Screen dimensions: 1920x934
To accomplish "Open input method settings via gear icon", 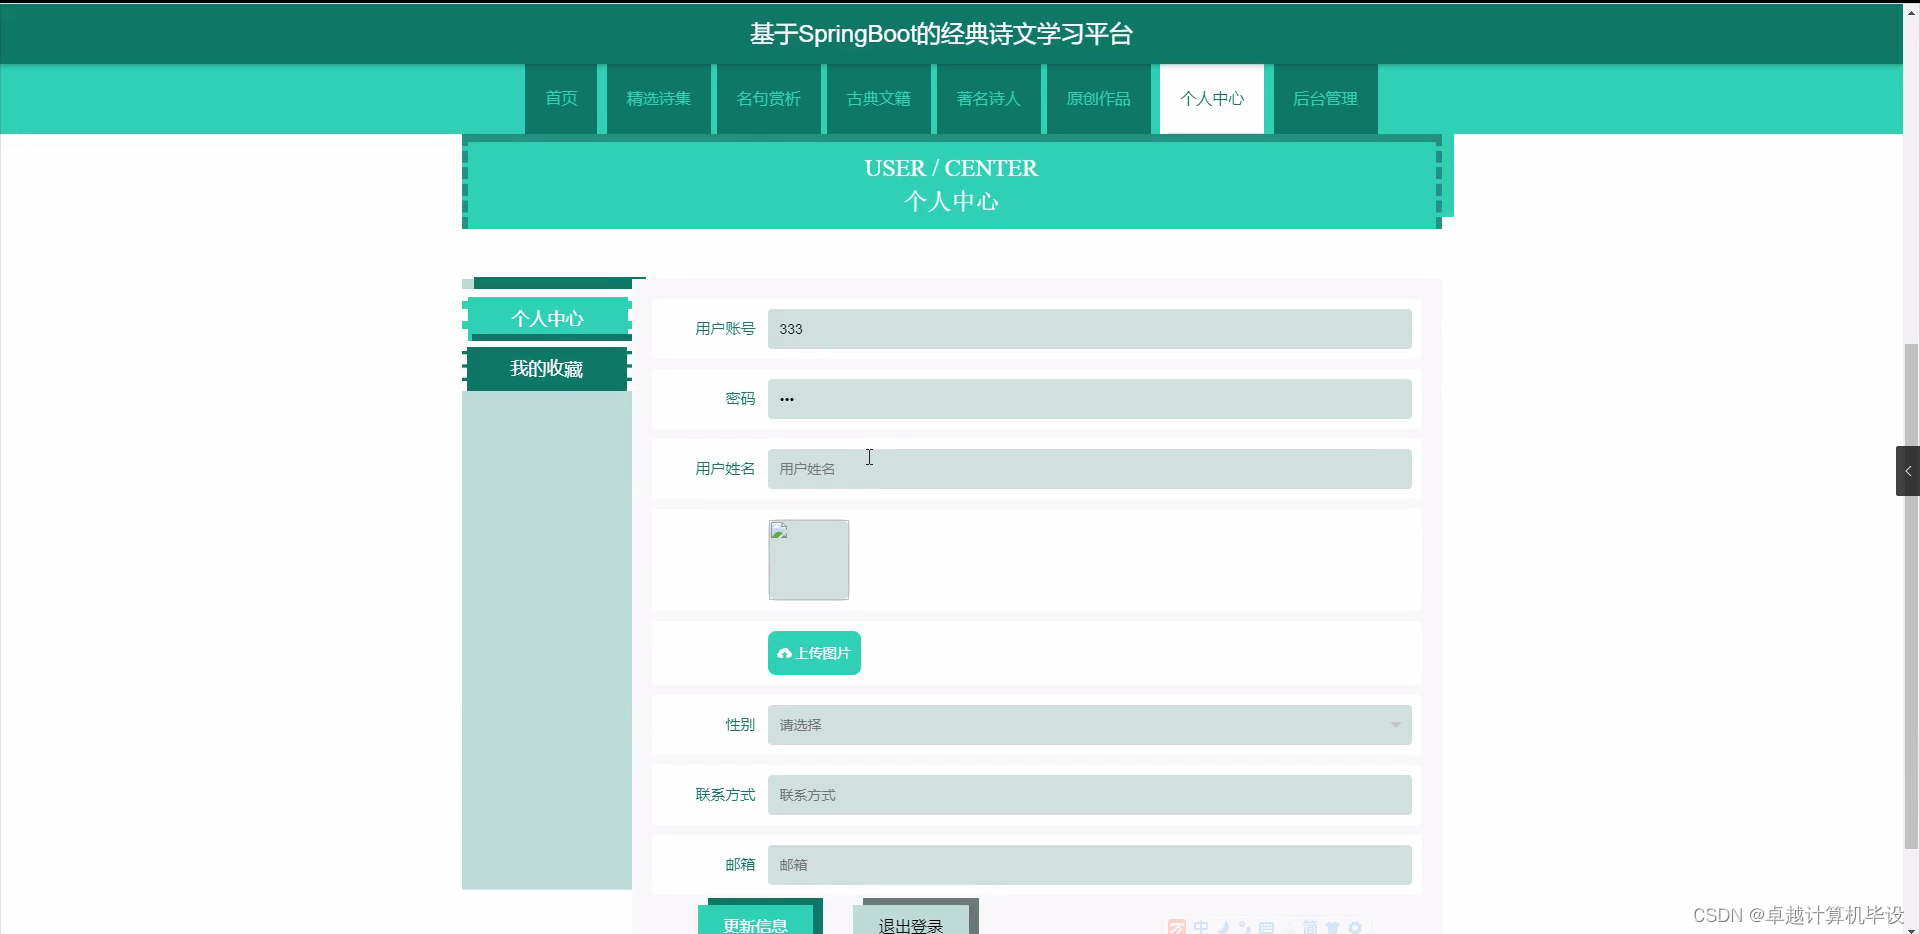I will click(1357, 927).
